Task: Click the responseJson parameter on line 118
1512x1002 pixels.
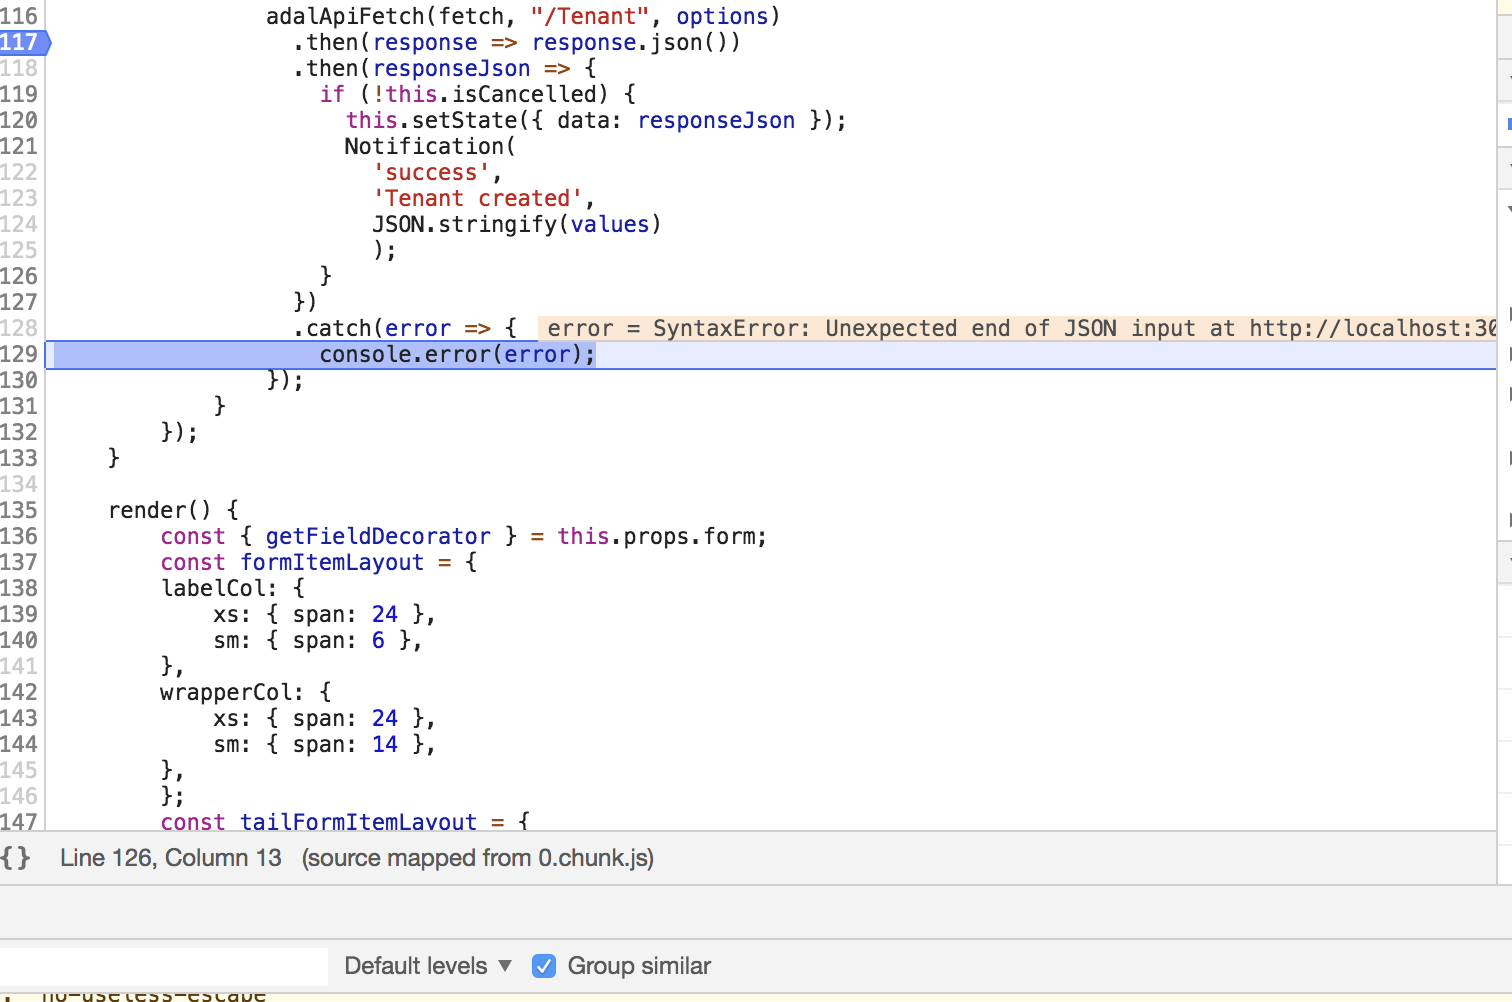Action: click(x=451, y=68)
